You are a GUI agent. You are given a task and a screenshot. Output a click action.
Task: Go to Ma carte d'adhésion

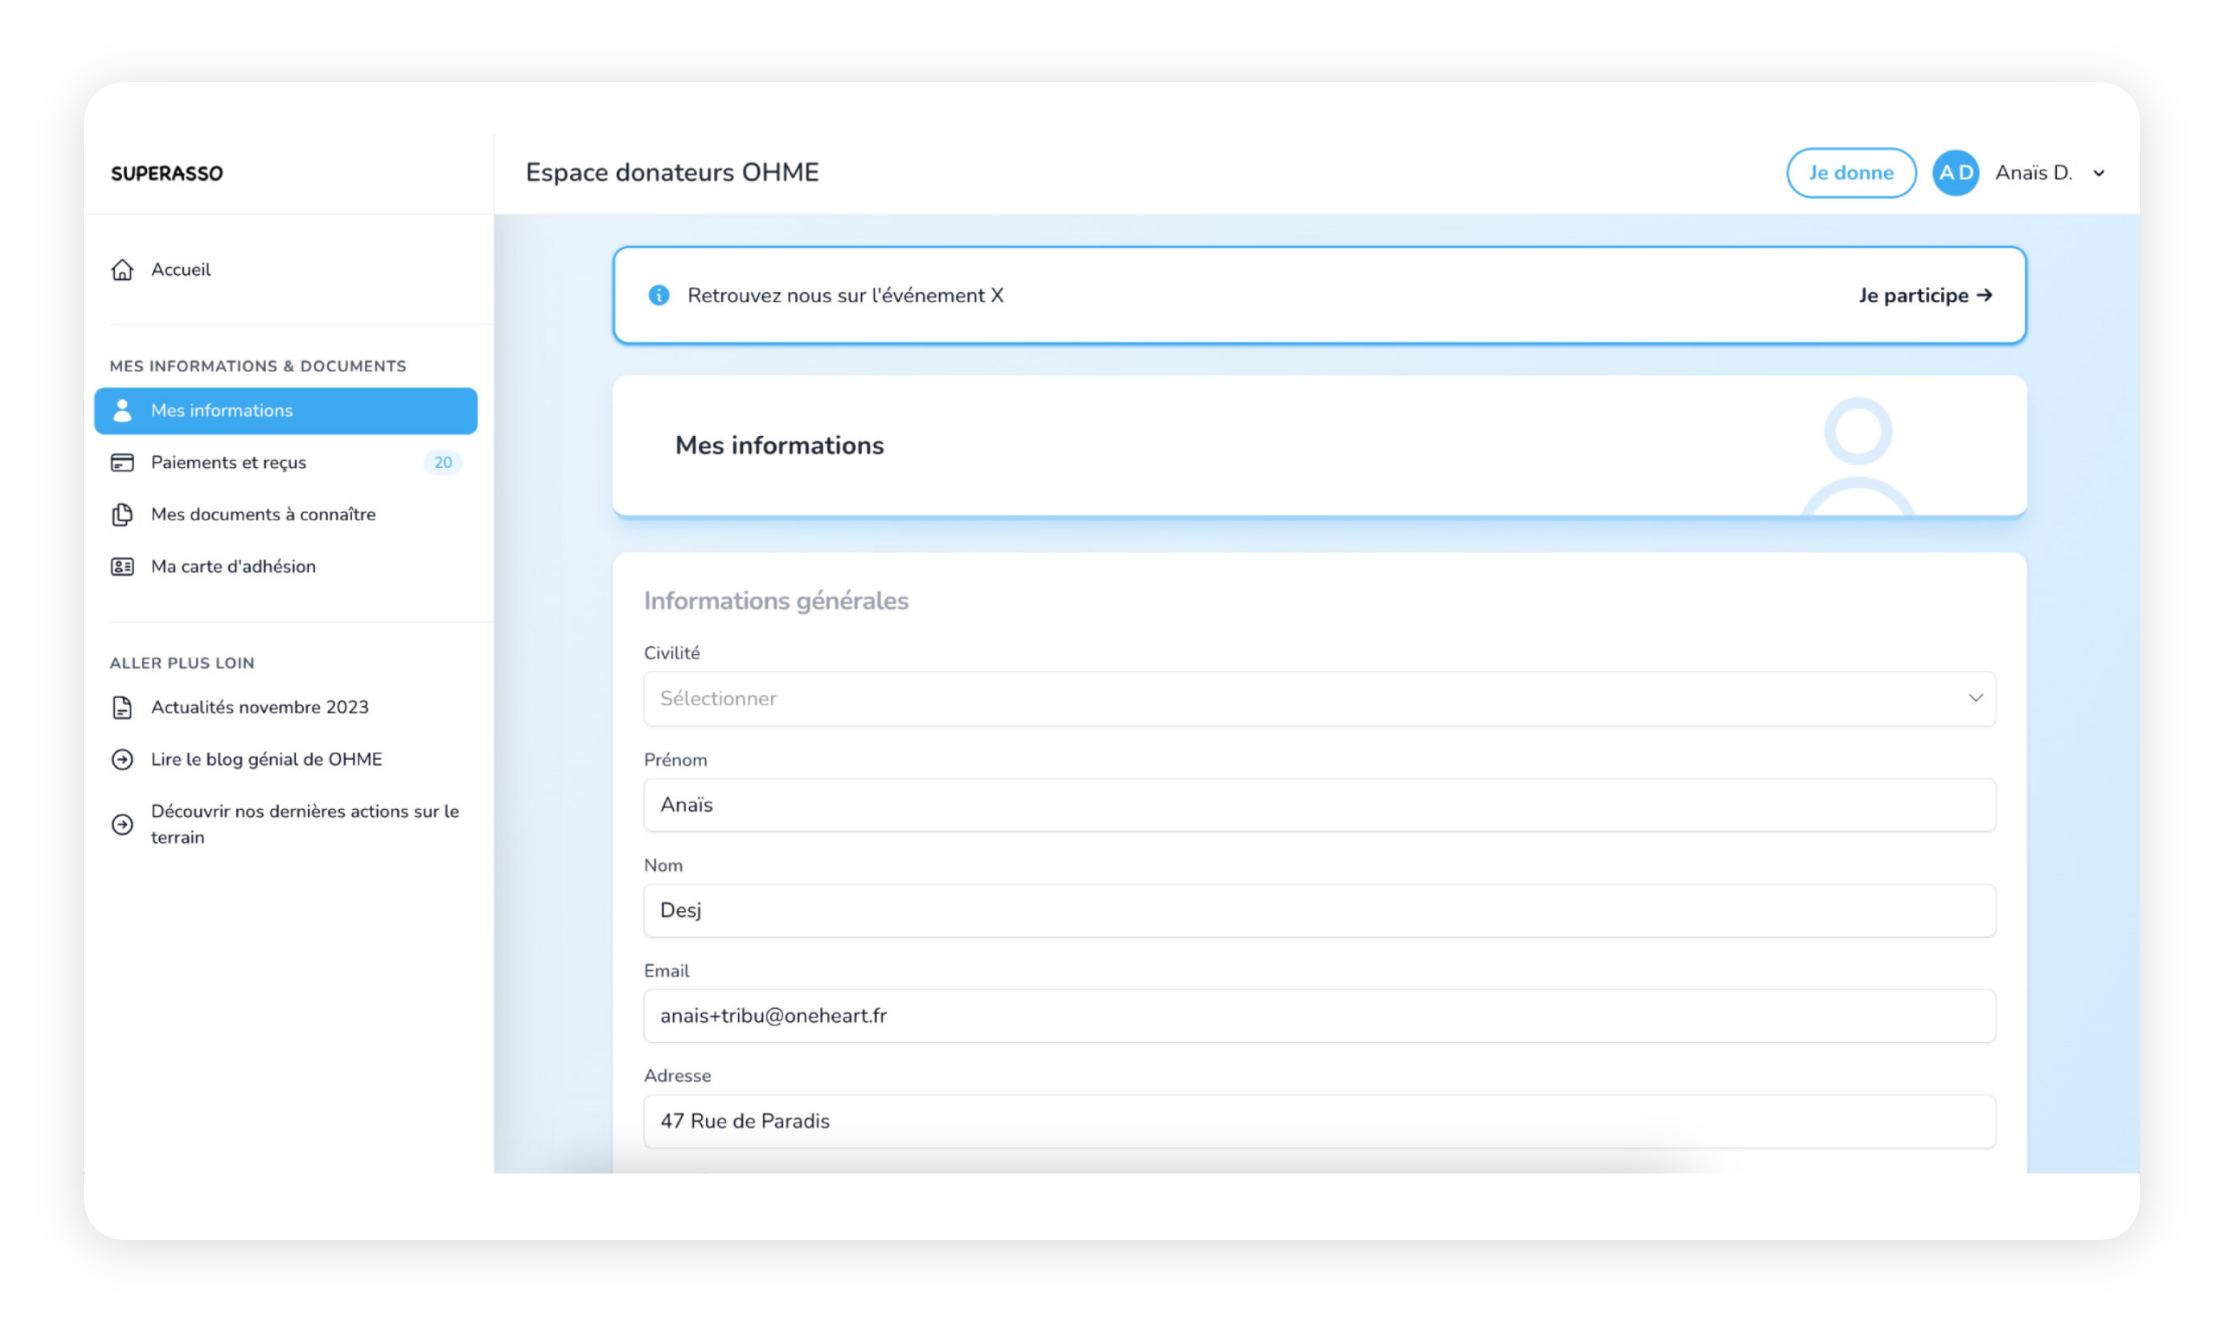tap(233, 567)
